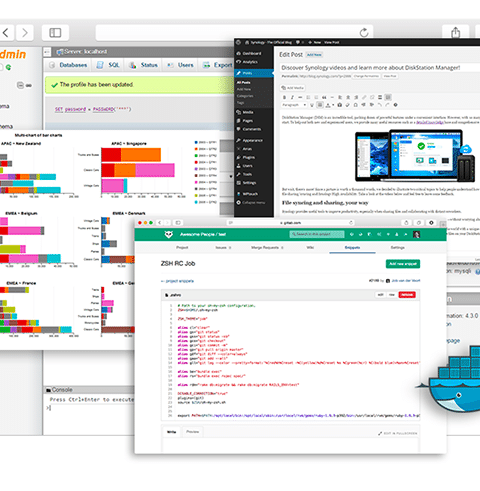Open the Users tab in phpMyAdmin
480x491 pixels.
(180, 65)
